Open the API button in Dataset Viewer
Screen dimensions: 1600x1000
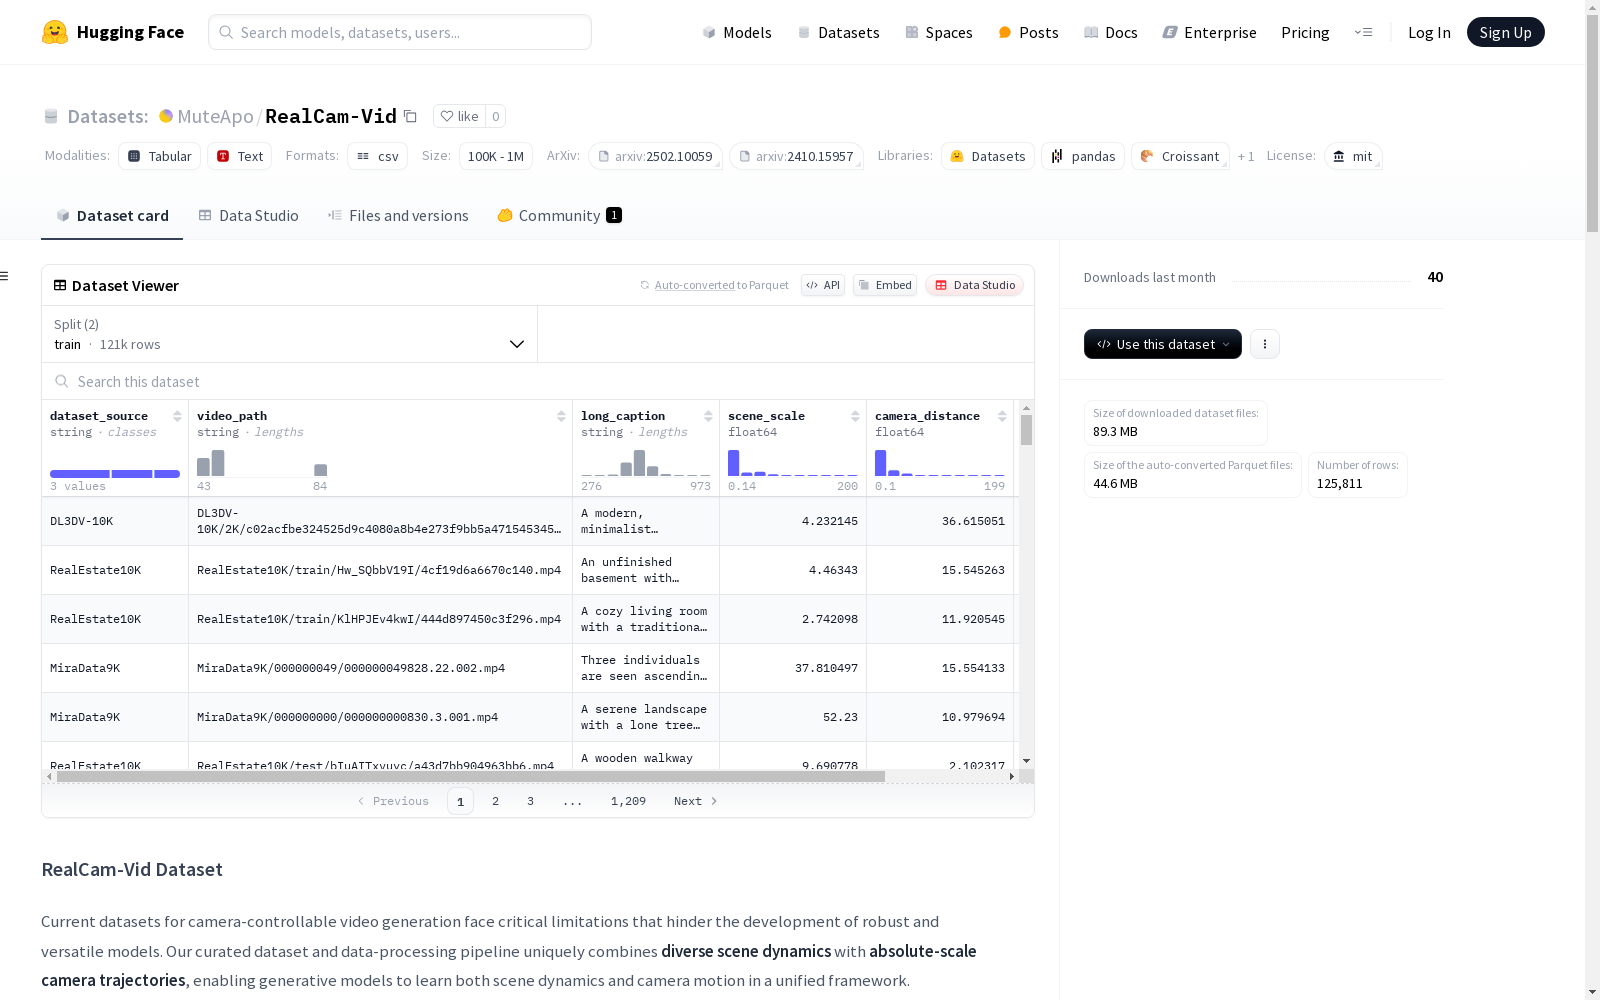(x=823, y=285)
